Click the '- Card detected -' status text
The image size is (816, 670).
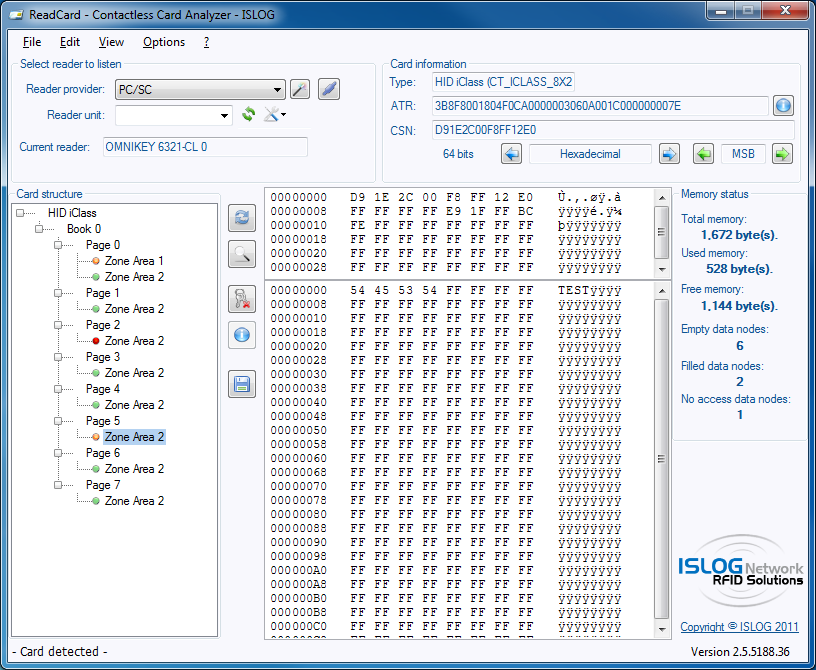(x=59, y=652)
